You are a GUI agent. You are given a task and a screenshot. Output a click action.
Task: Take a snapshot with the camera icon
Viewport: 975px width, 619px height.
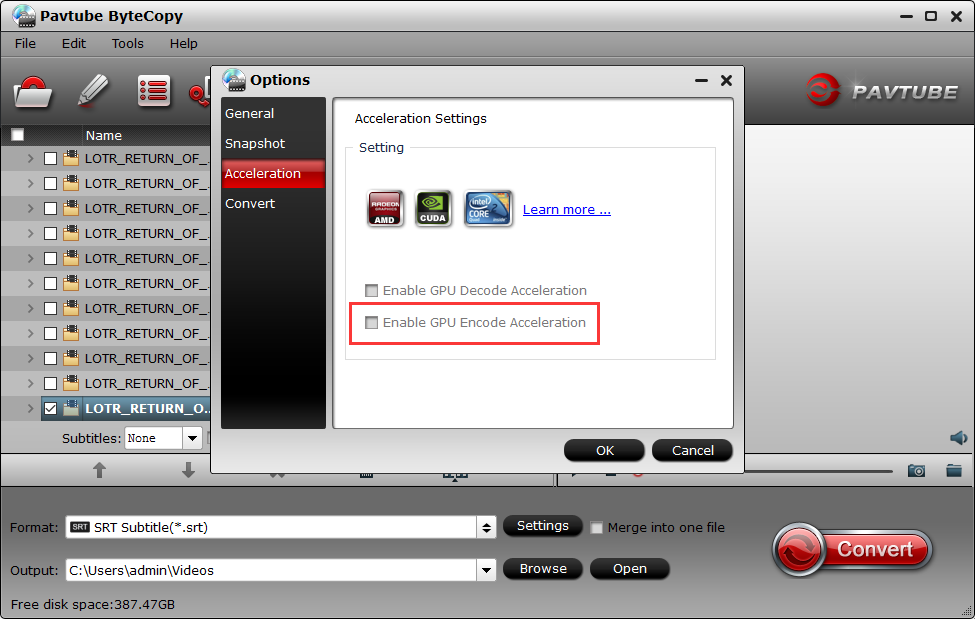916,470
